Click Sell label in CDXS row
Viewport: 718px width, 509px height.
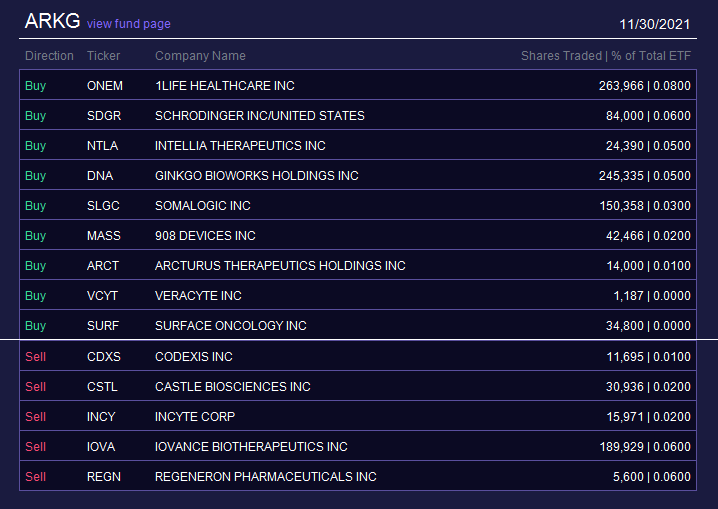pyautogui.click(x=35, y=357)
